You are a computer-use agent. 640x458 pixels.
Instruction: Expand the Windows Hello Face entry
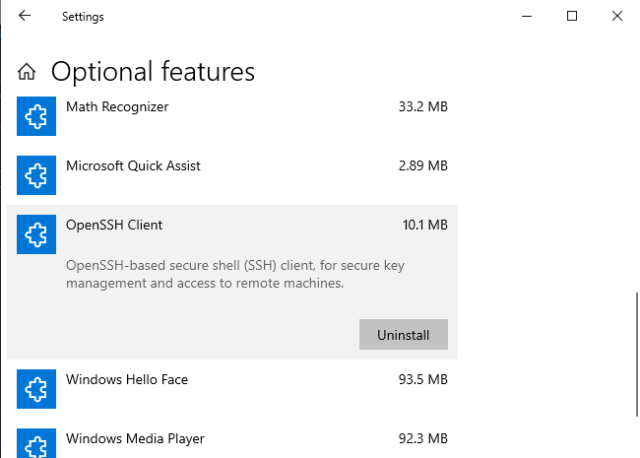[x=230, y=380]
